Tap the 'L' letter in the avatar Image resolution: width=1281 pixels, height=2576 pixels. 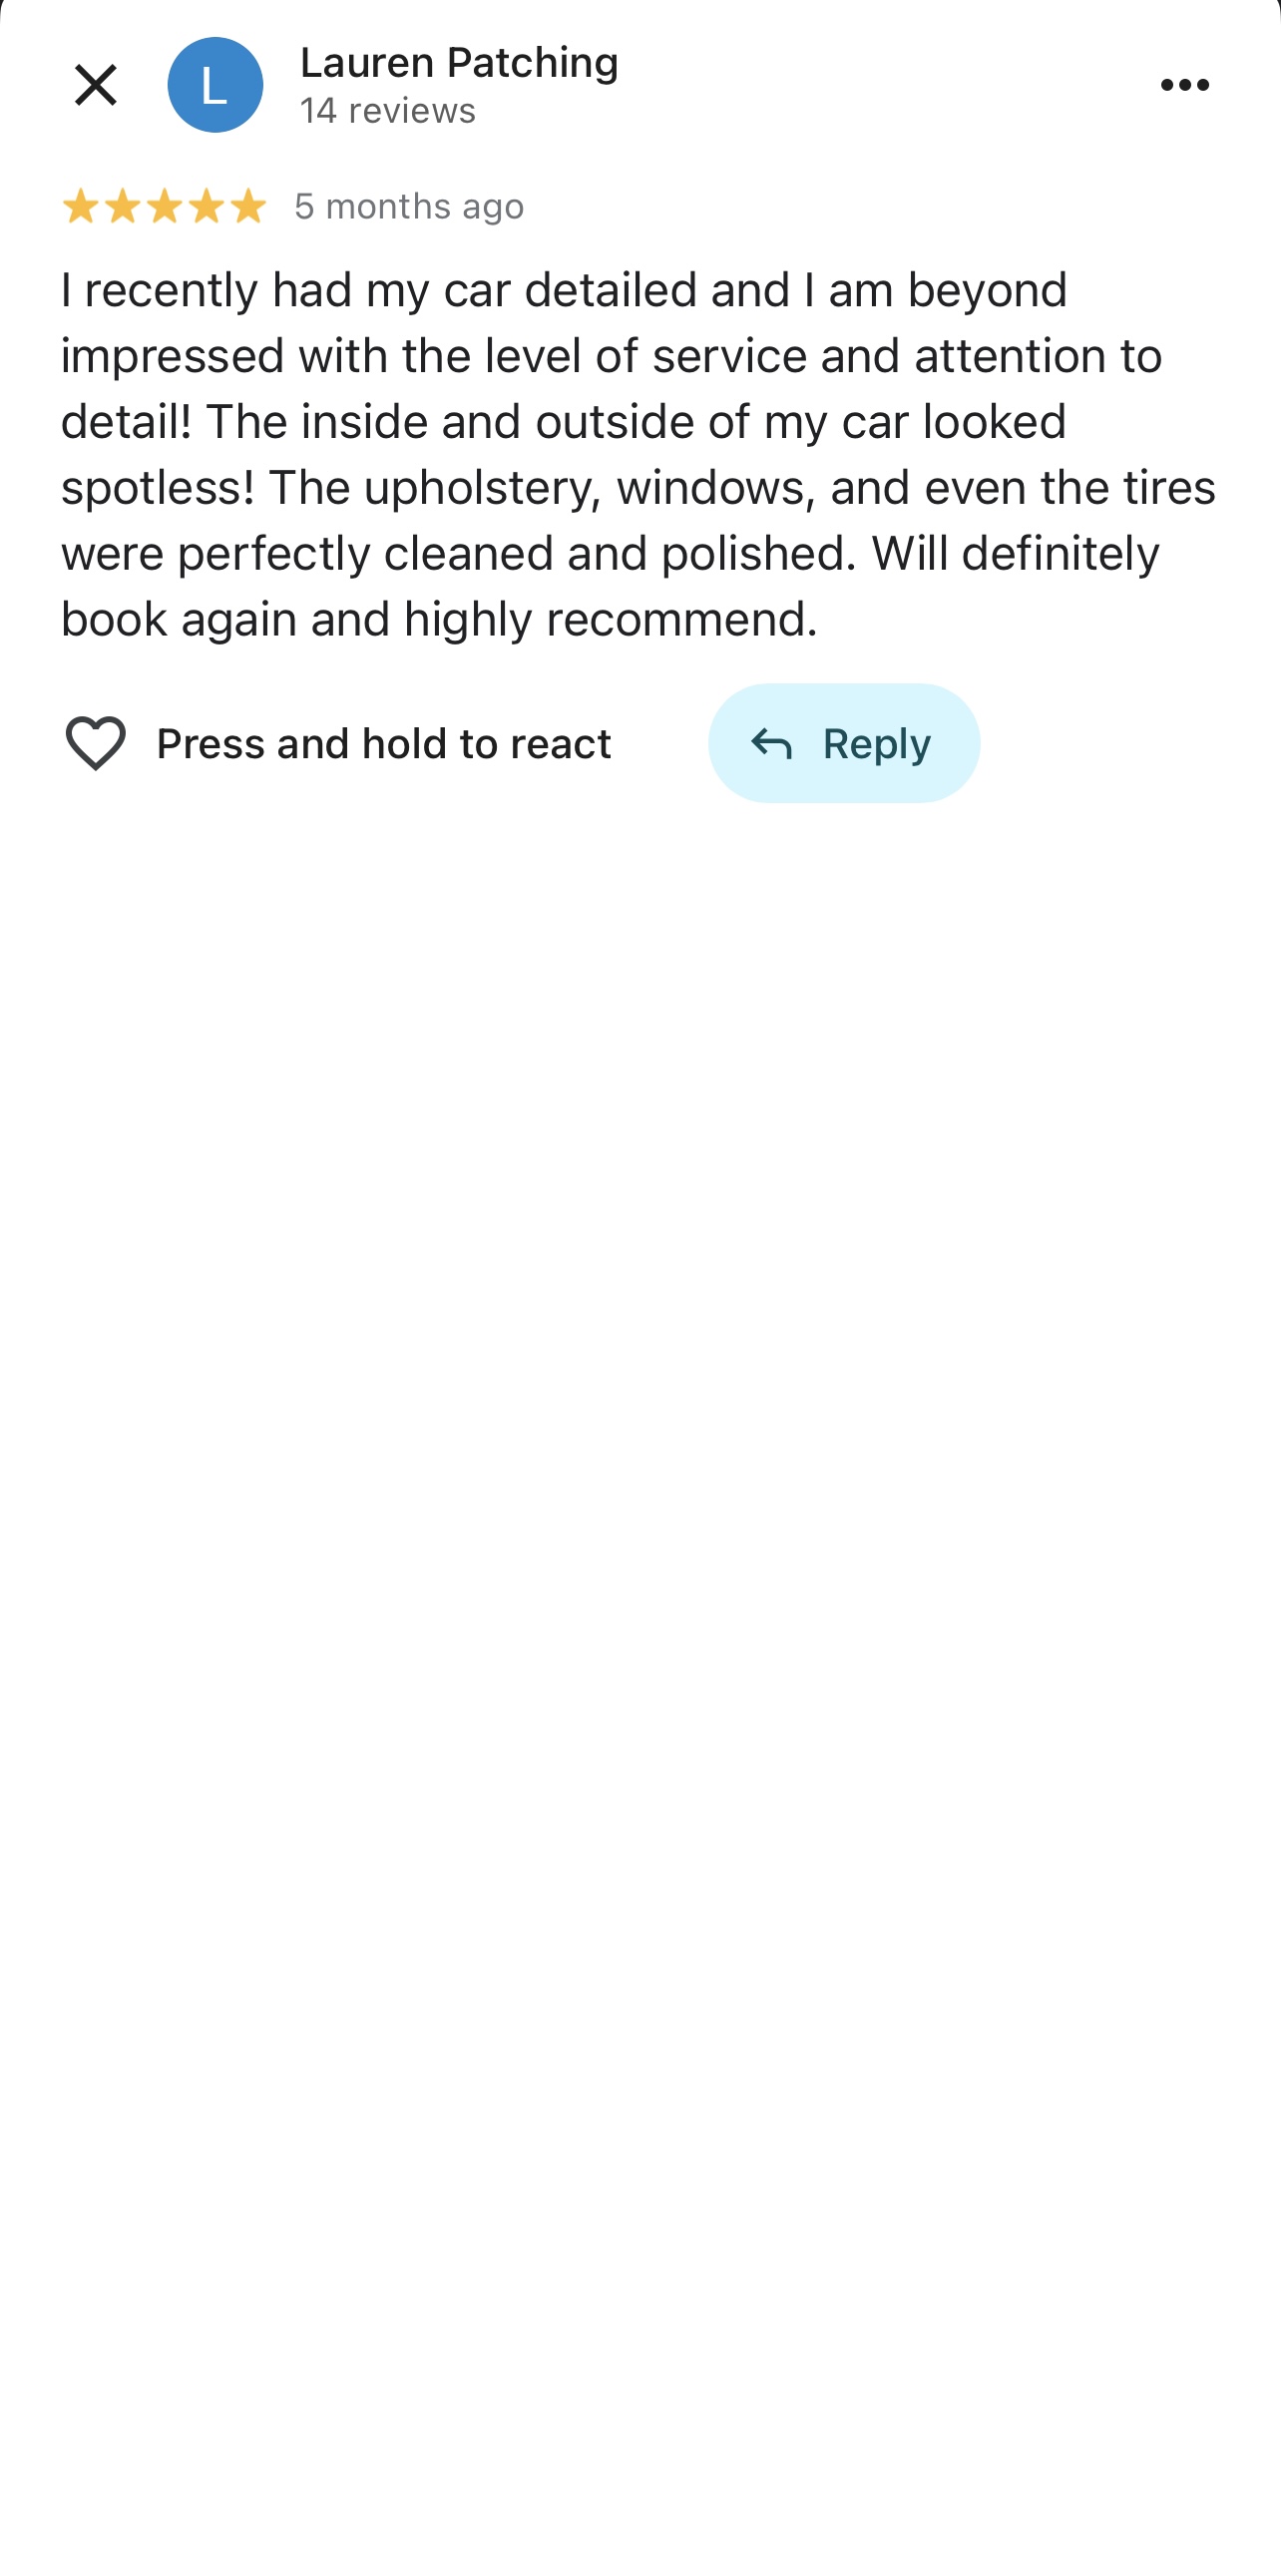click(214, 86)
